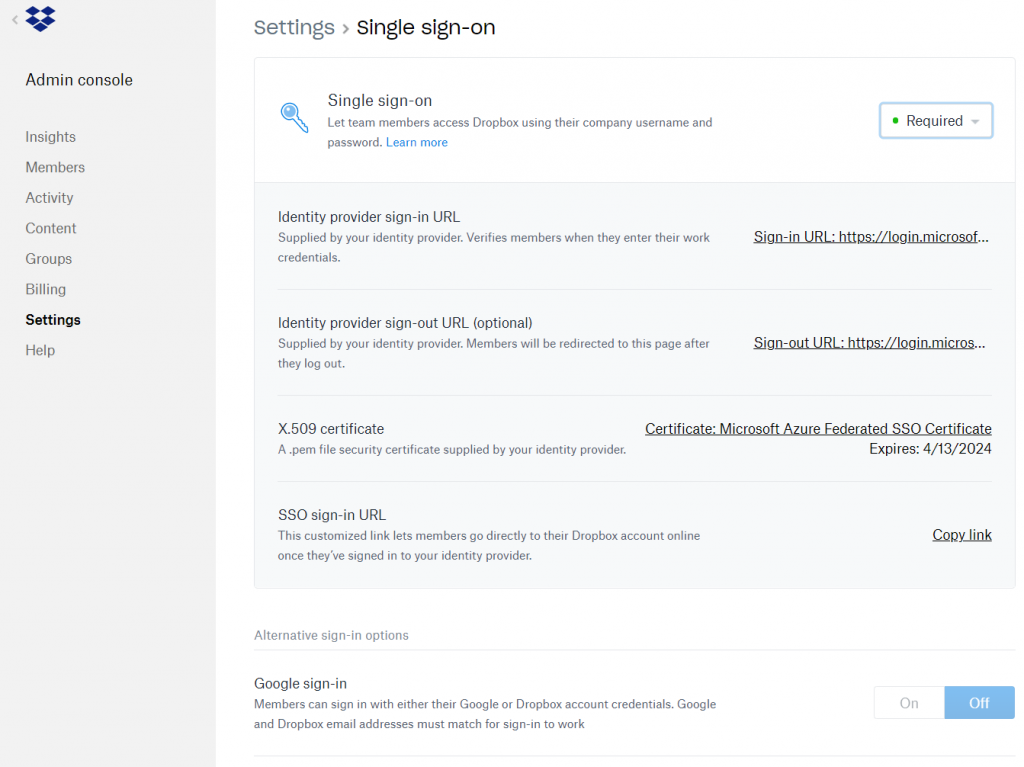Open Help in the sidebar
Viewport: 1024px width, 767px height.
40,350
